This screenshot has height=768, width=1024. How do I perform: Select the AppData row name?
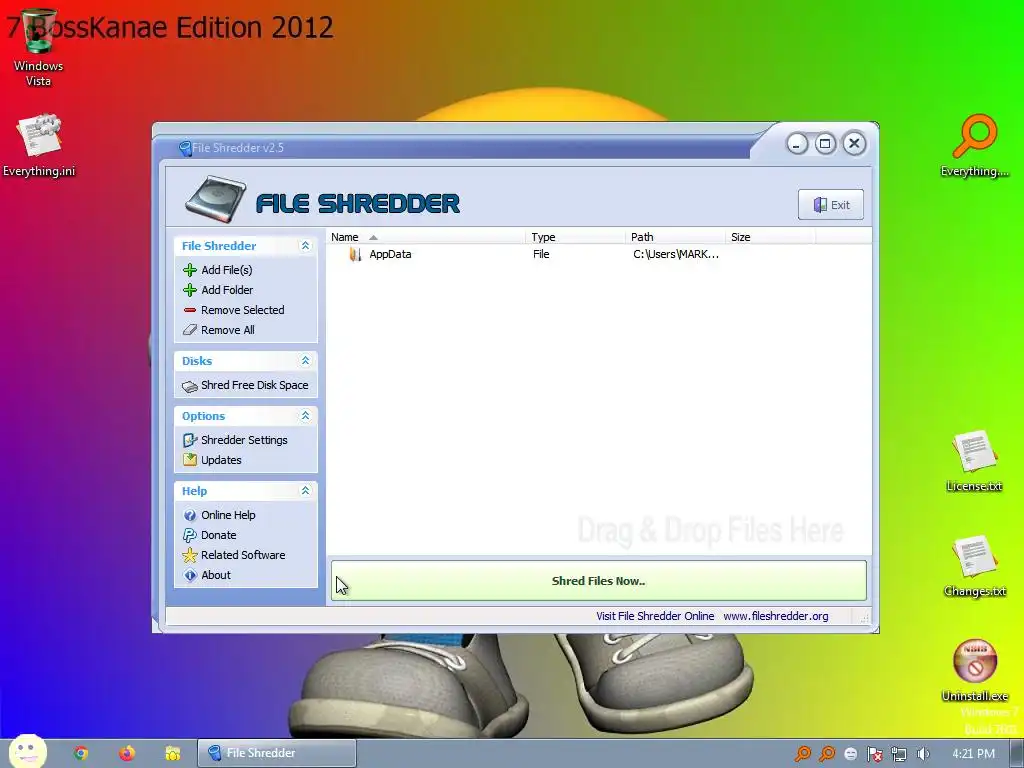click(x=391, y=254)
